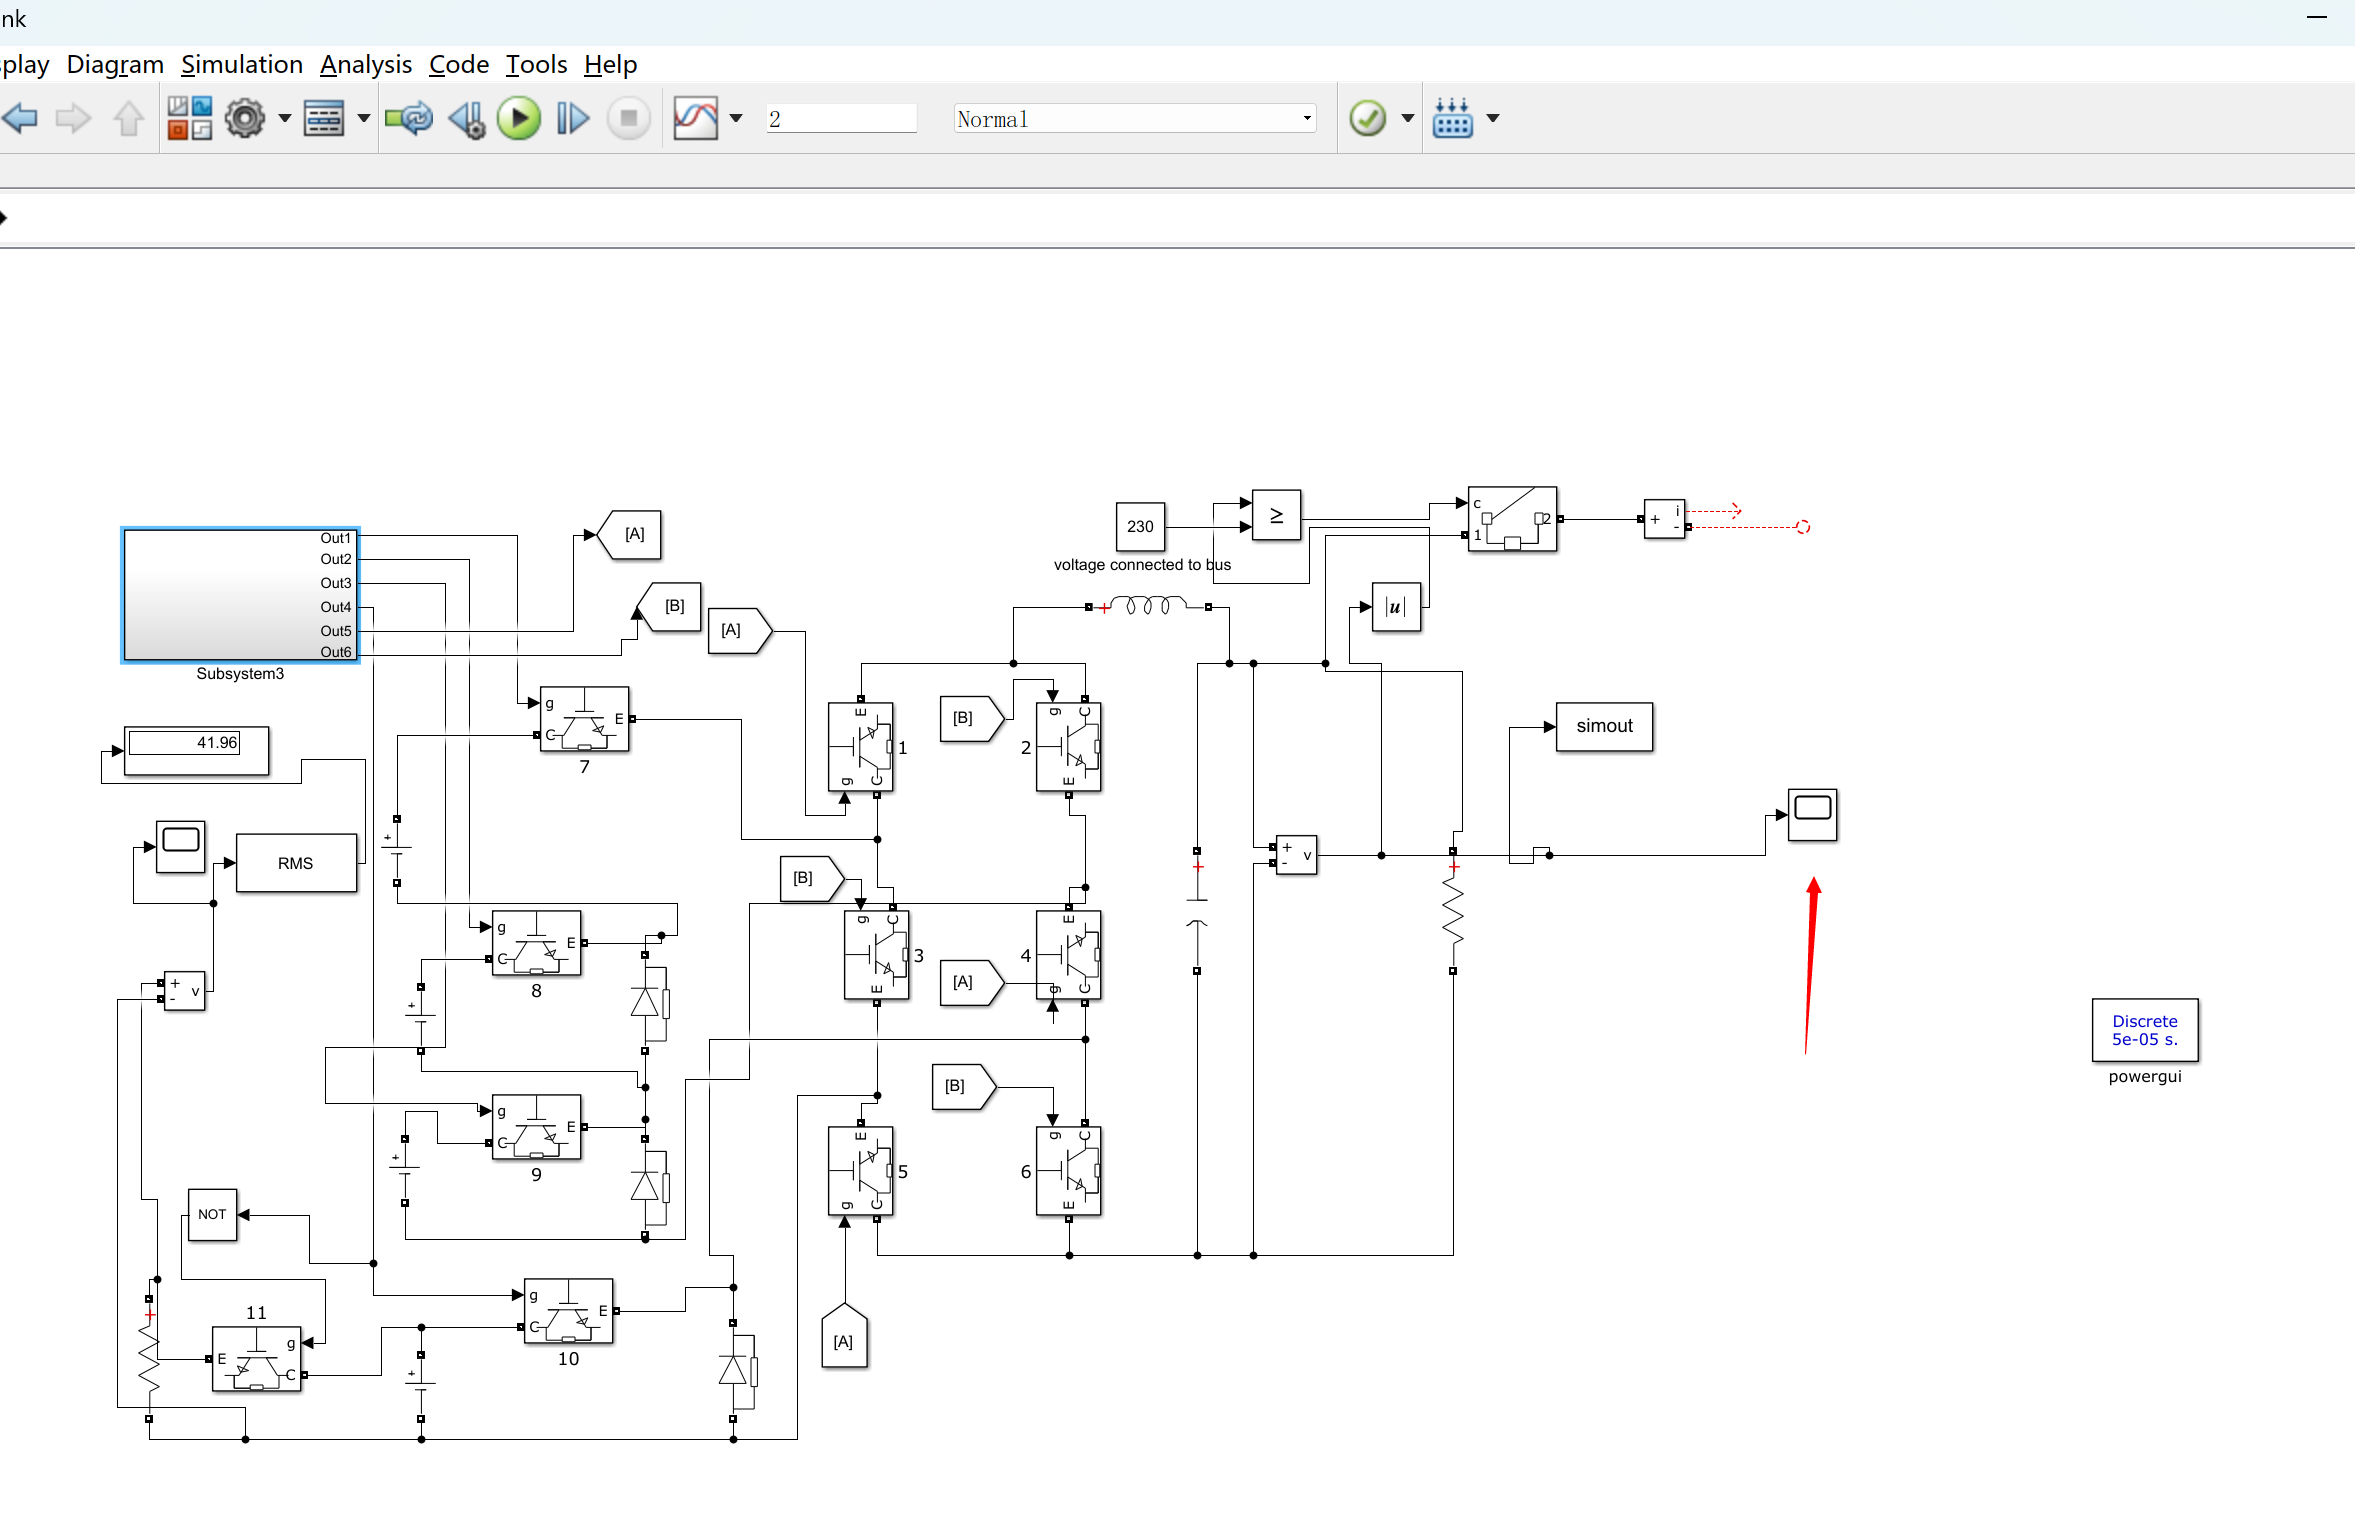The width and height of the screenshot is (2355, 1534).
Task: Click the Model Advisor checkmark icon
Action: tap(1367, 118)
